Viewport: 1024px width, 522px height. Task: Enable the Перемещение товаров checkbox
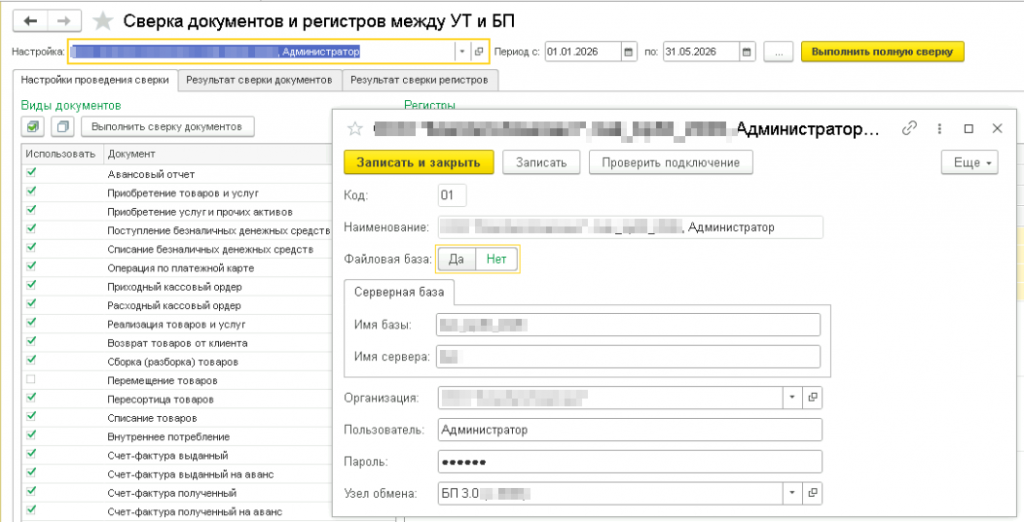tap(31, 380)
